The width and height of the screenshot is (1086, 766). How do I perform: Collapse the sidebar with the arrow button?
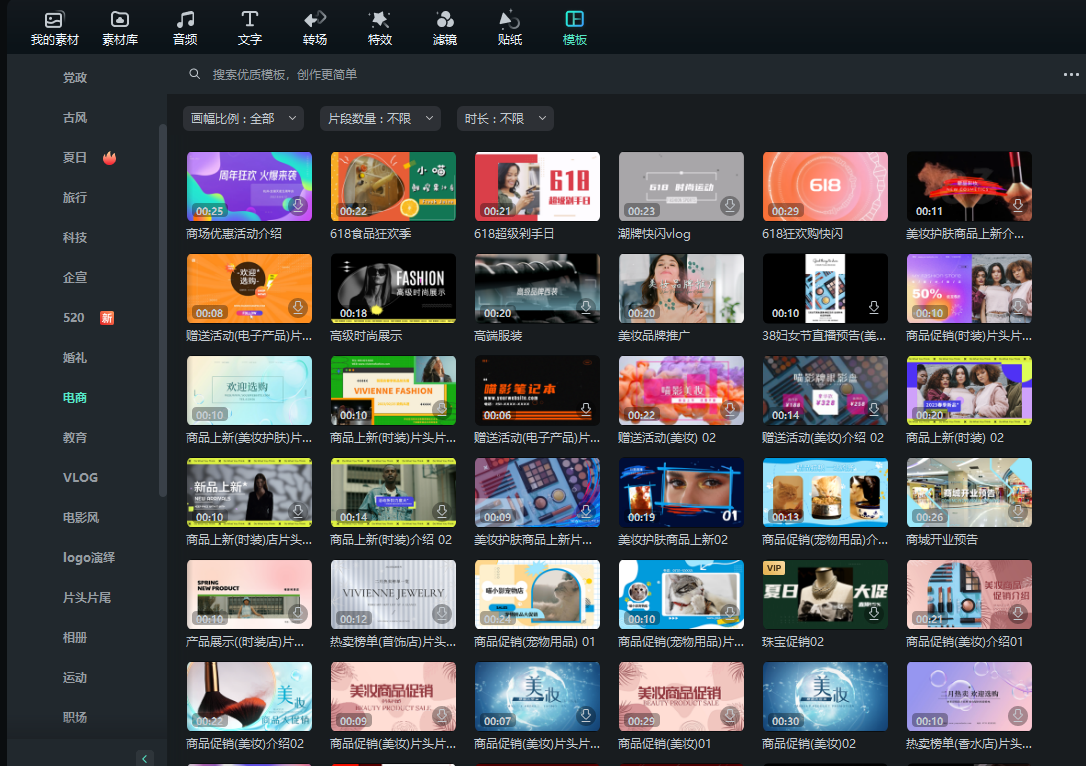point(145,758)
